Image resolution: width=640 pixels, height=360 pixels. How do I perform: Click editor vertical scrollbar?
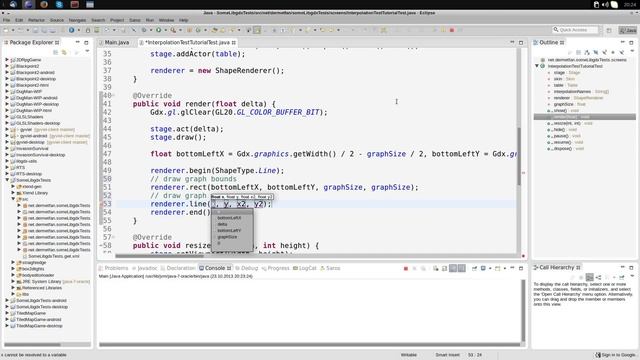519,155
